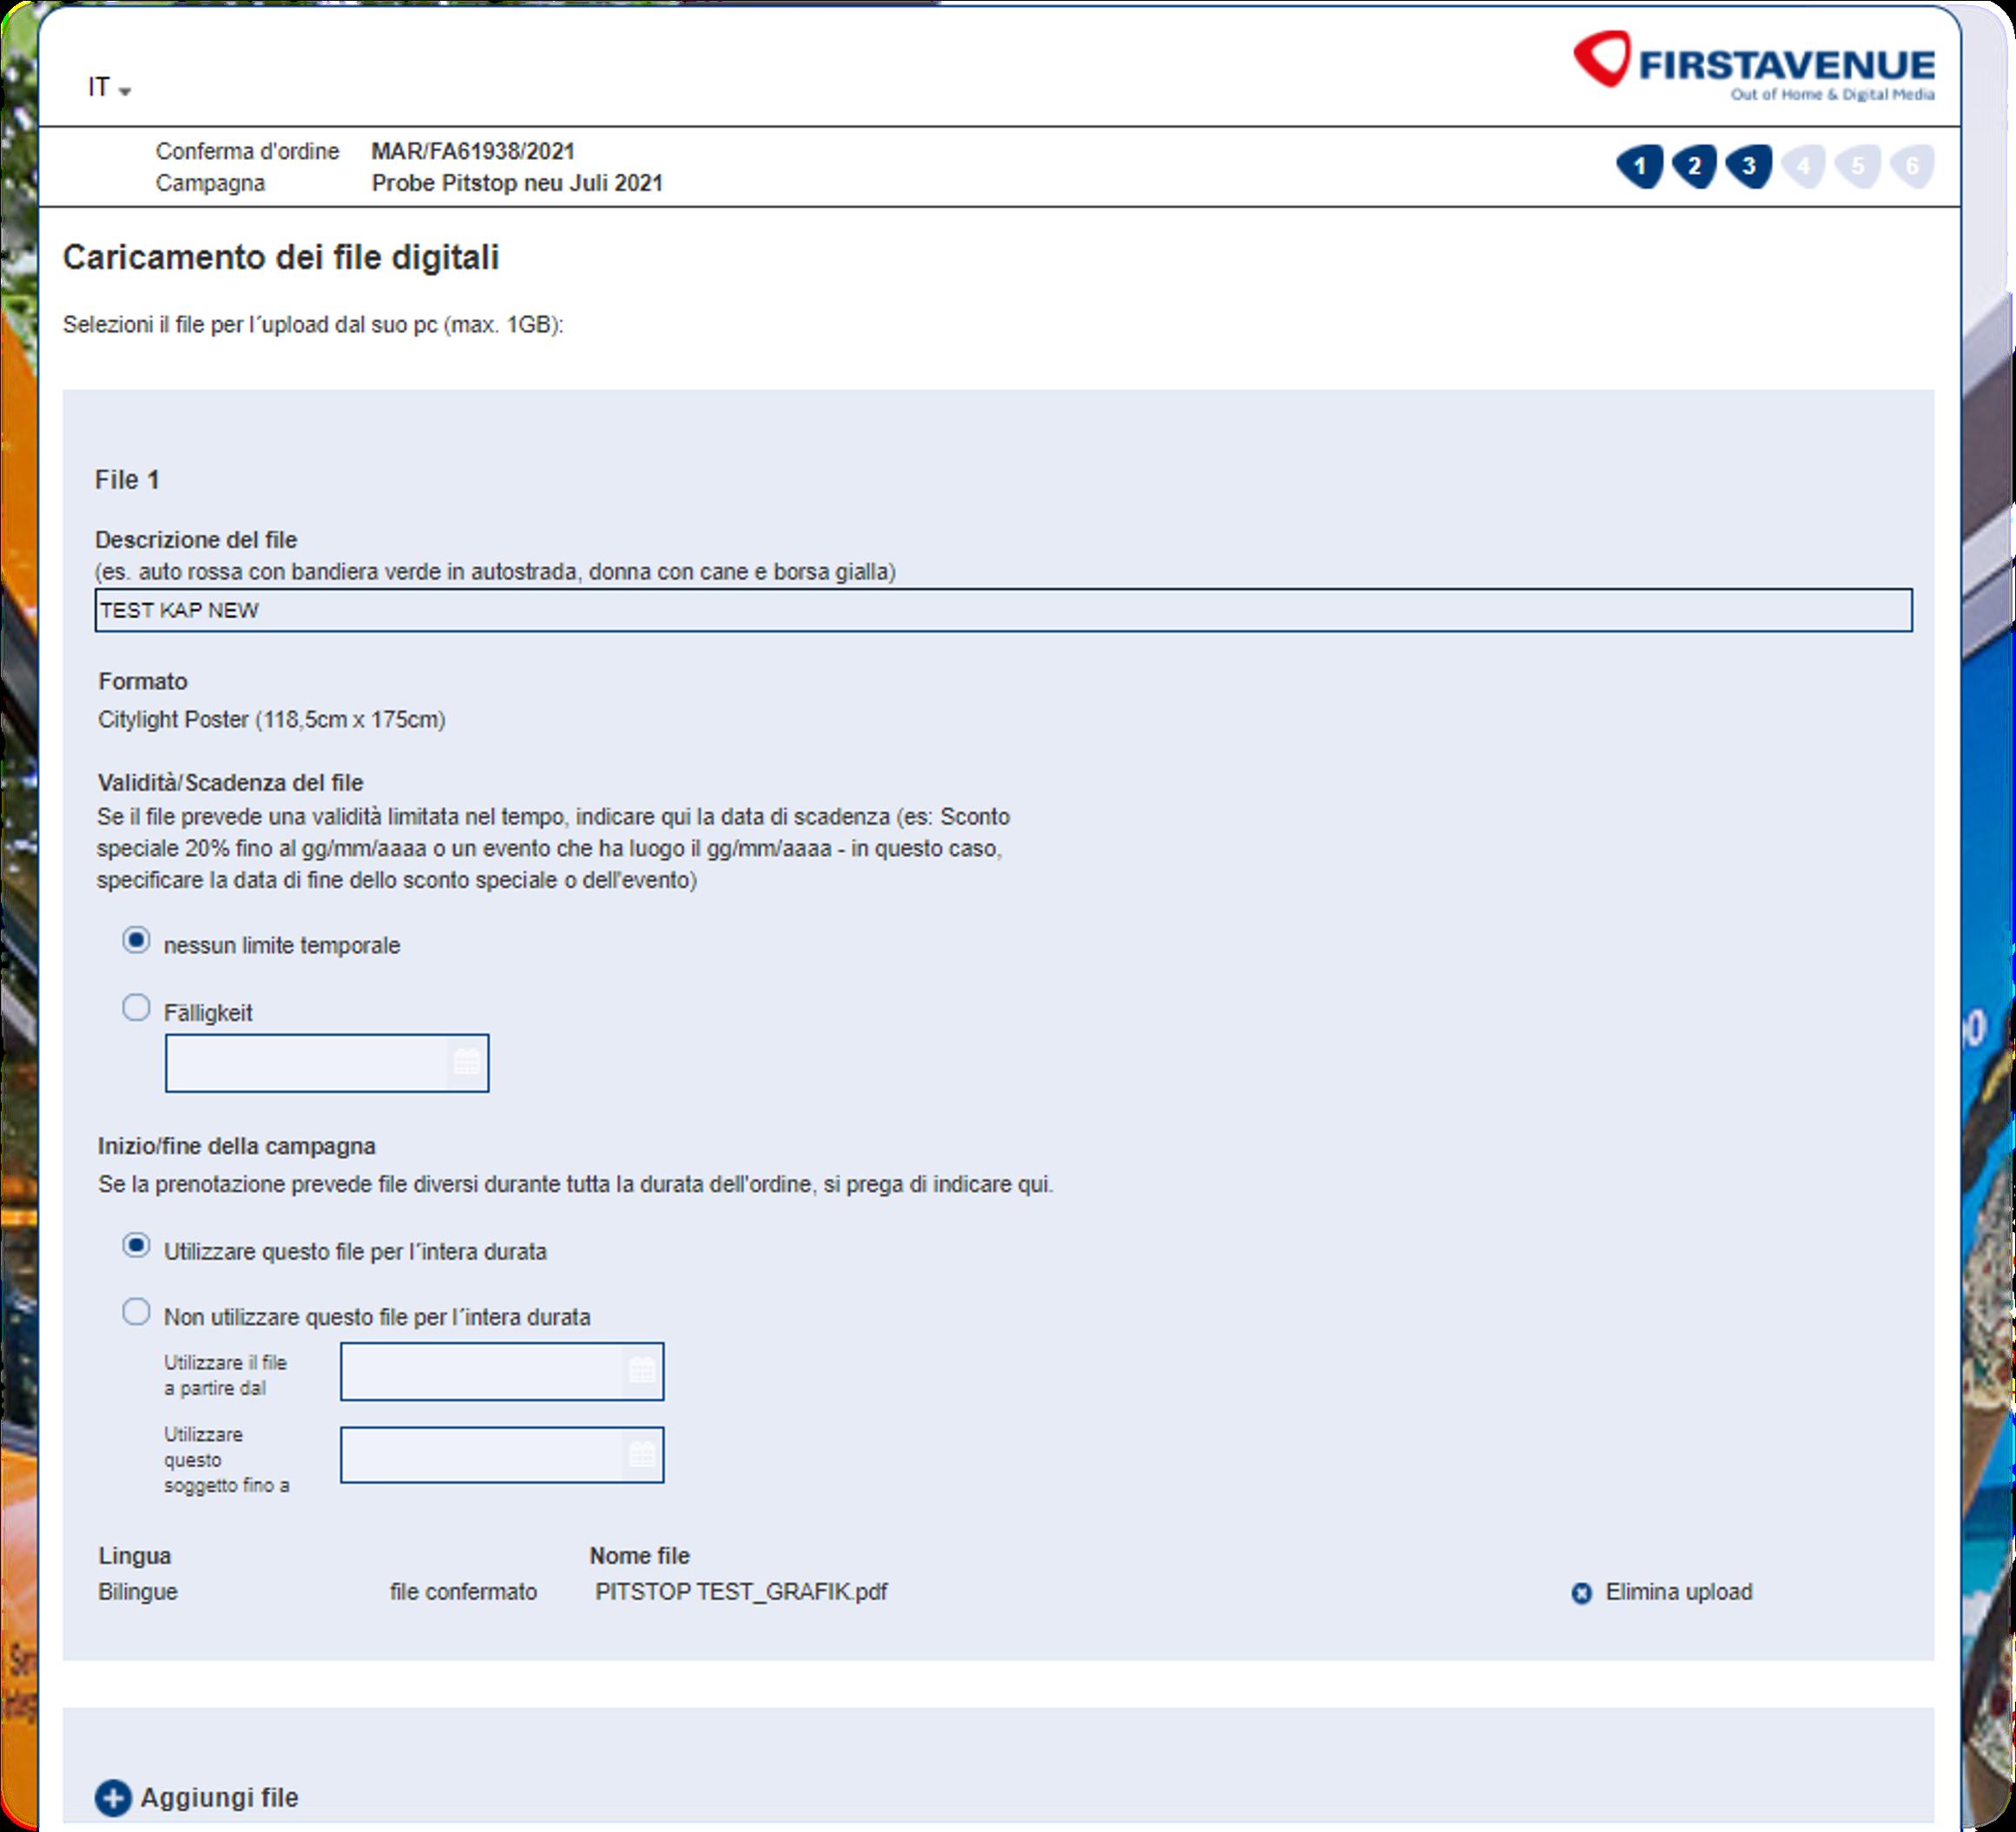
Task: Select the Fälligkeit radio button
Action: [136, 1008]
